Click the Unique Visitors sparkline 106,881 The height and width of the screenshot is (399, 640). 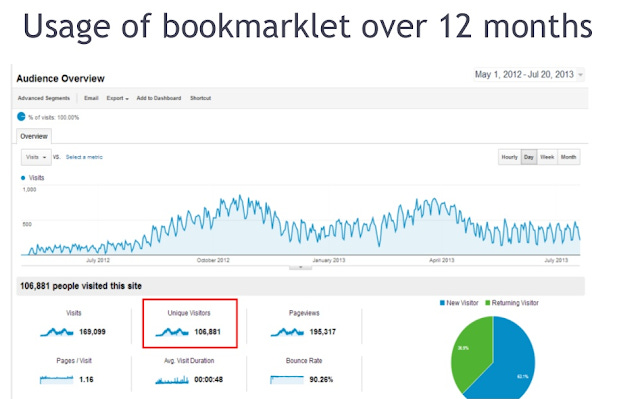[172, 332]
